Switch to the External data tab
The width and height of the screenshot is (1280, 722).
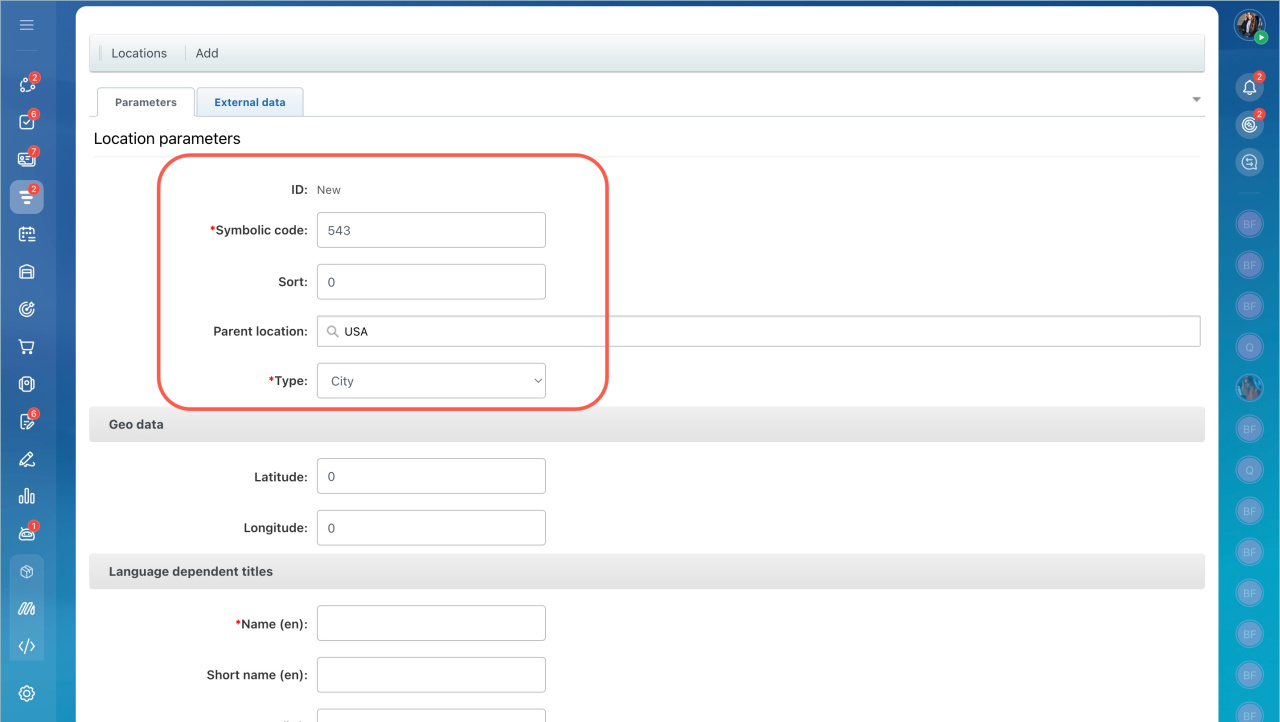[x=250, y=102]
